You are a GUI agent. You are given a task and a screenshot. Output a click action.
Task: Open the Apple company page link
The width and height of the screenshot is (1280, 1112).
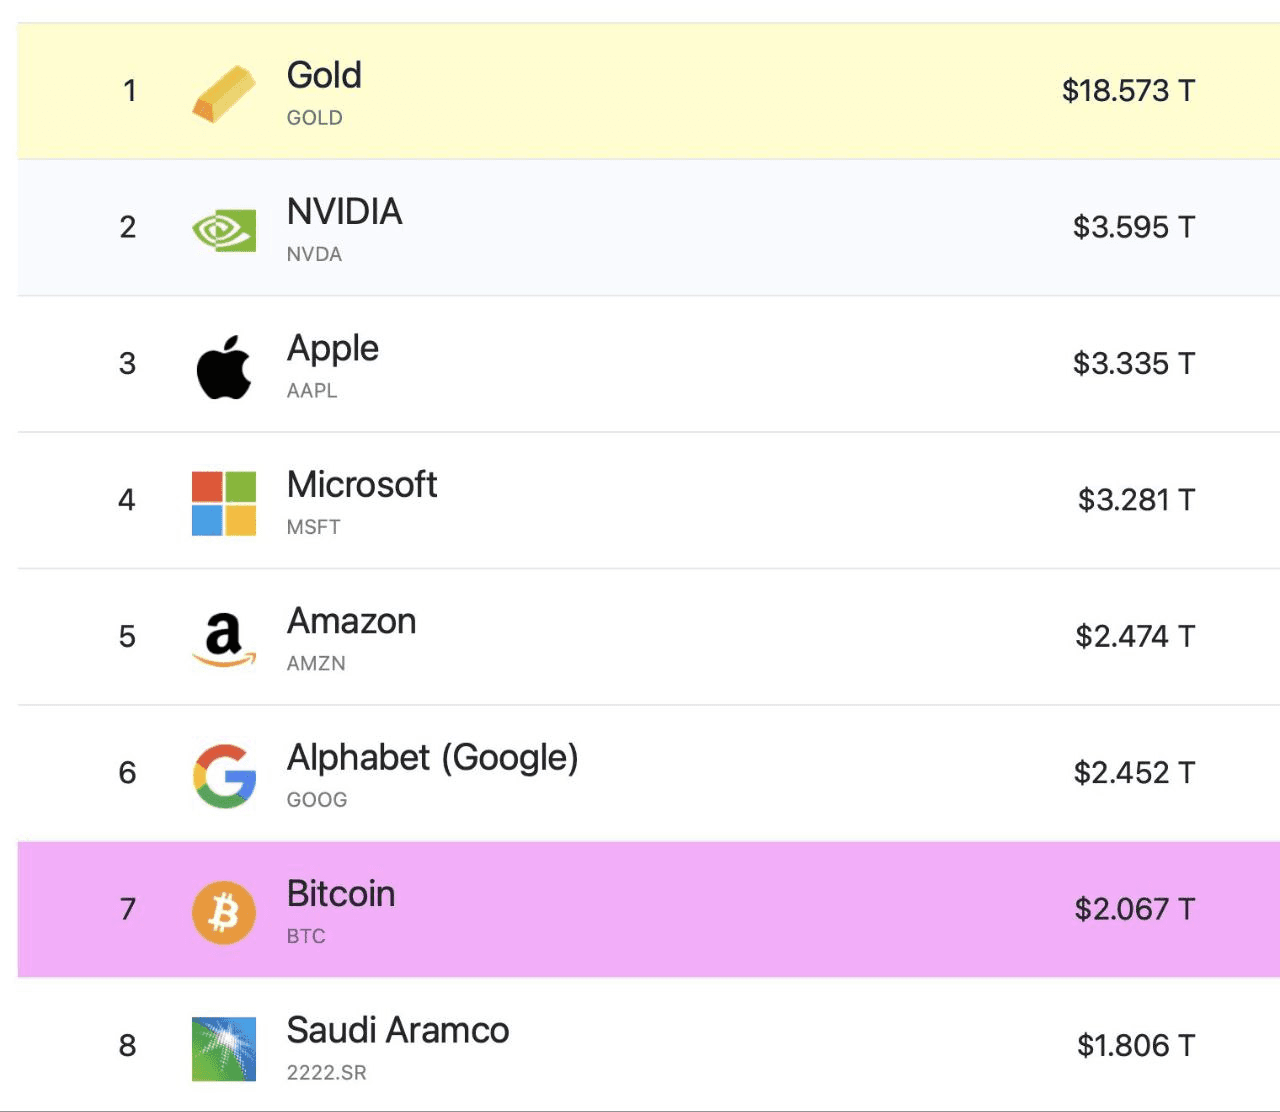click(x=333, y=349)
